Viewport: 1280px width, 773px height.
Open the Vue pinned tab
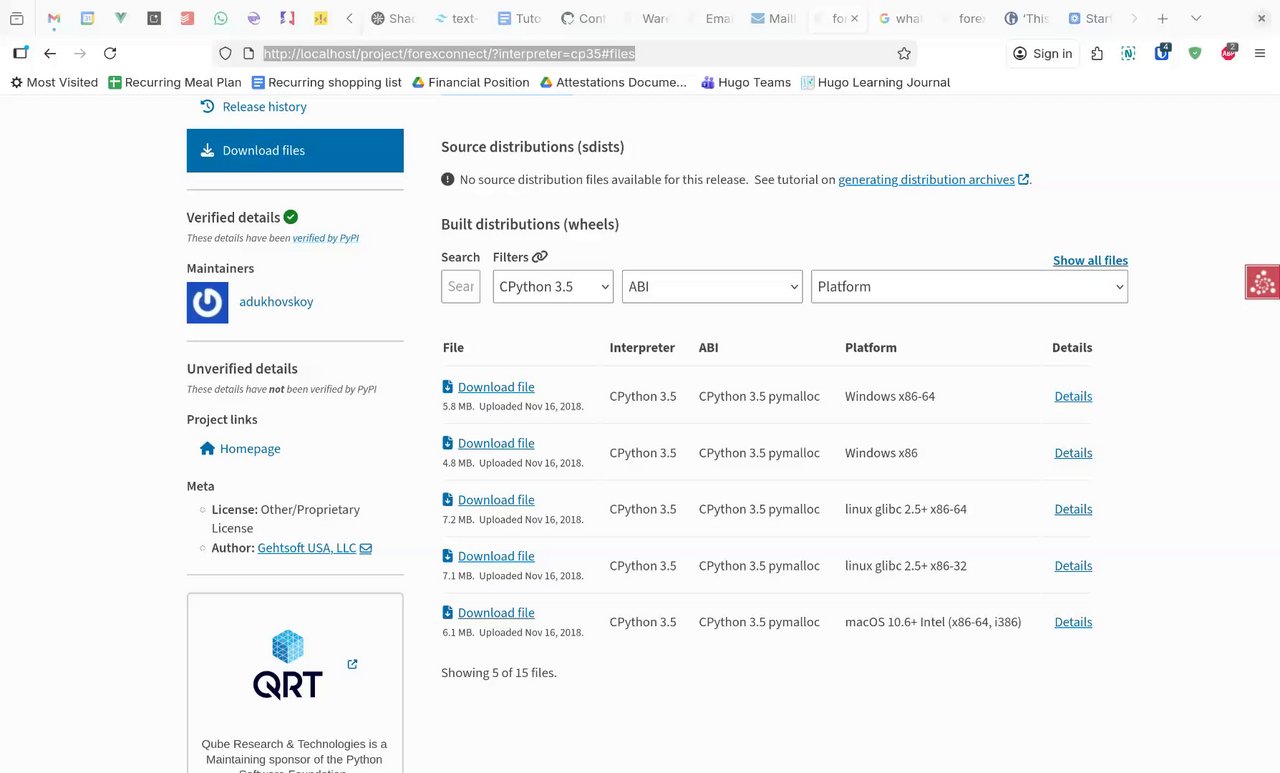[x=121, y=19]
